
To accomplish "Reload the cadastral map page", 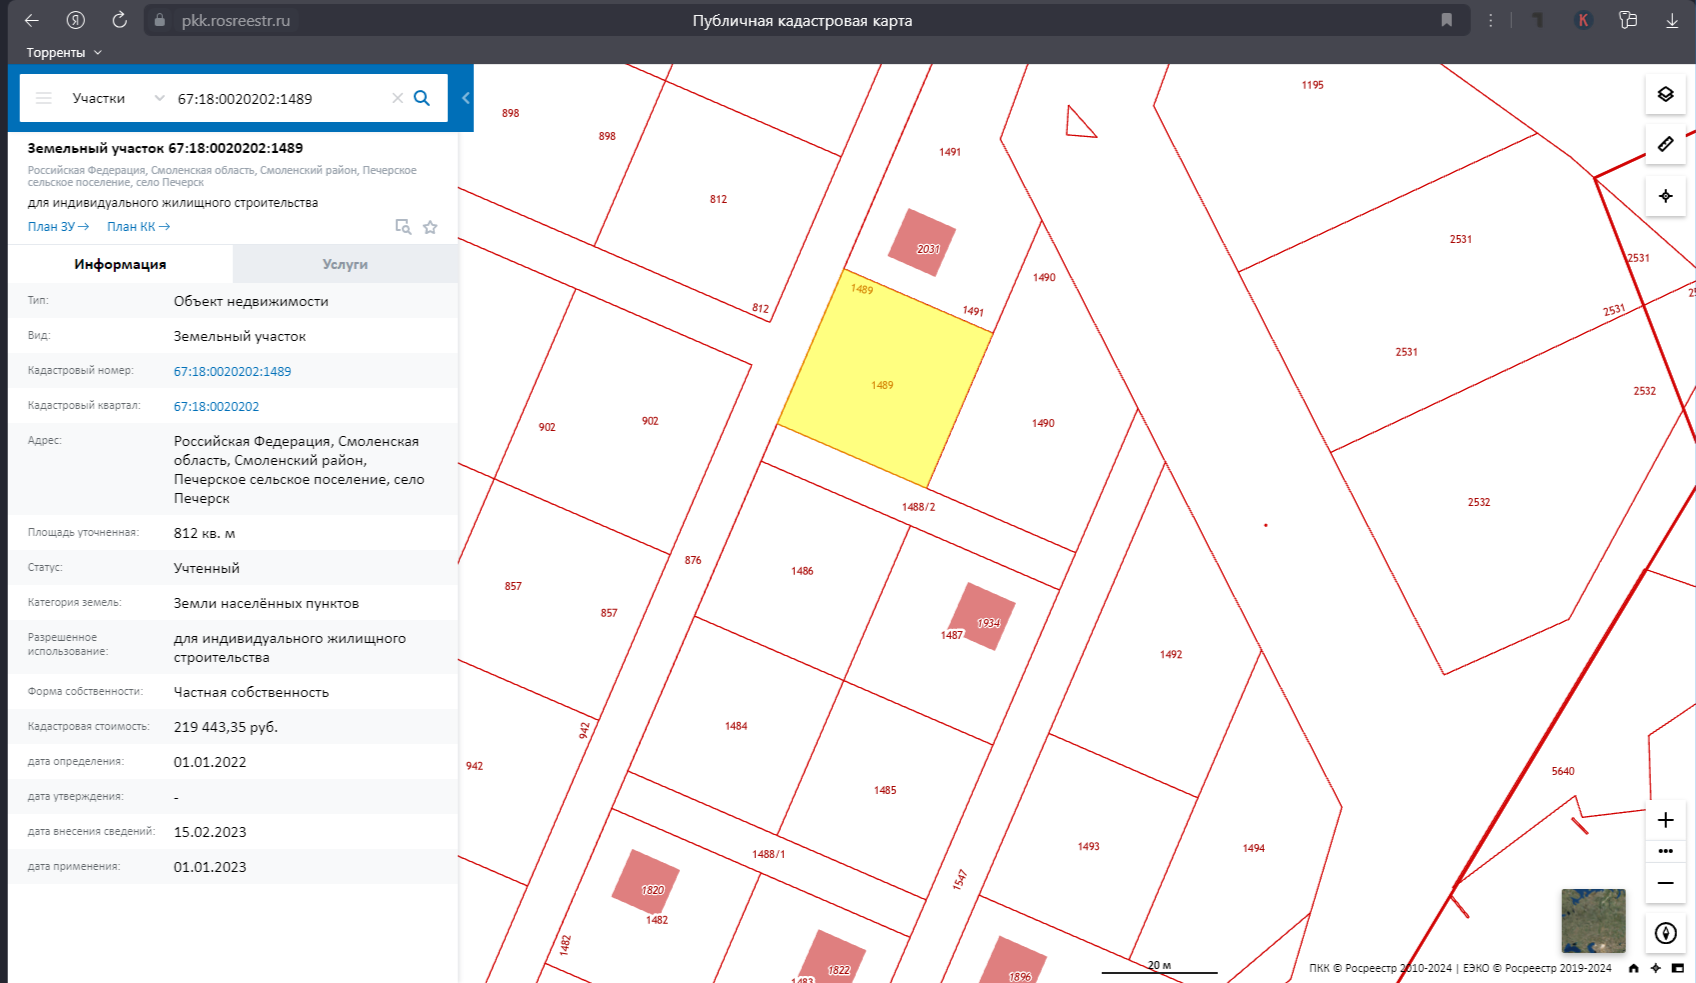I will click(119, 20).
